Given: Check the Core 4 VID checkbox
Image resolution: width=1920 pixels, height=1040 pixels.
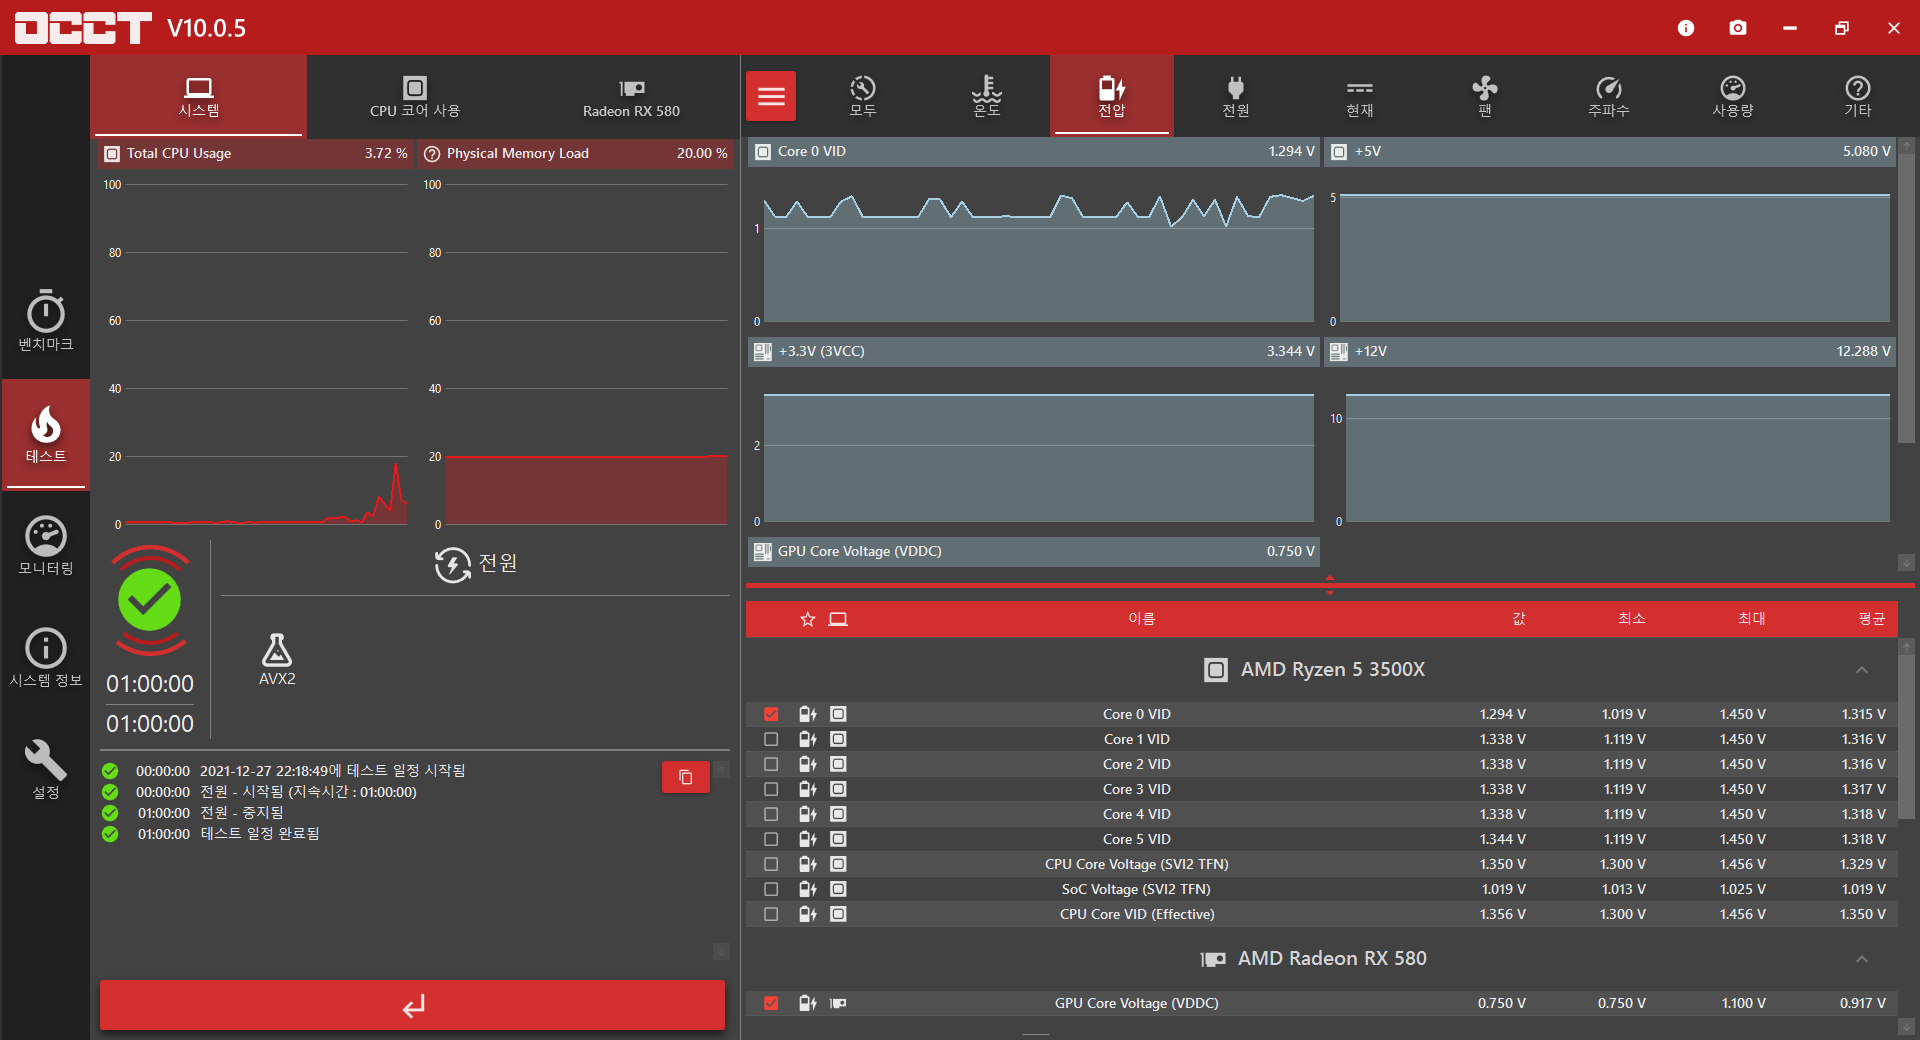Looking at the screenshot, I should (771, 814).
